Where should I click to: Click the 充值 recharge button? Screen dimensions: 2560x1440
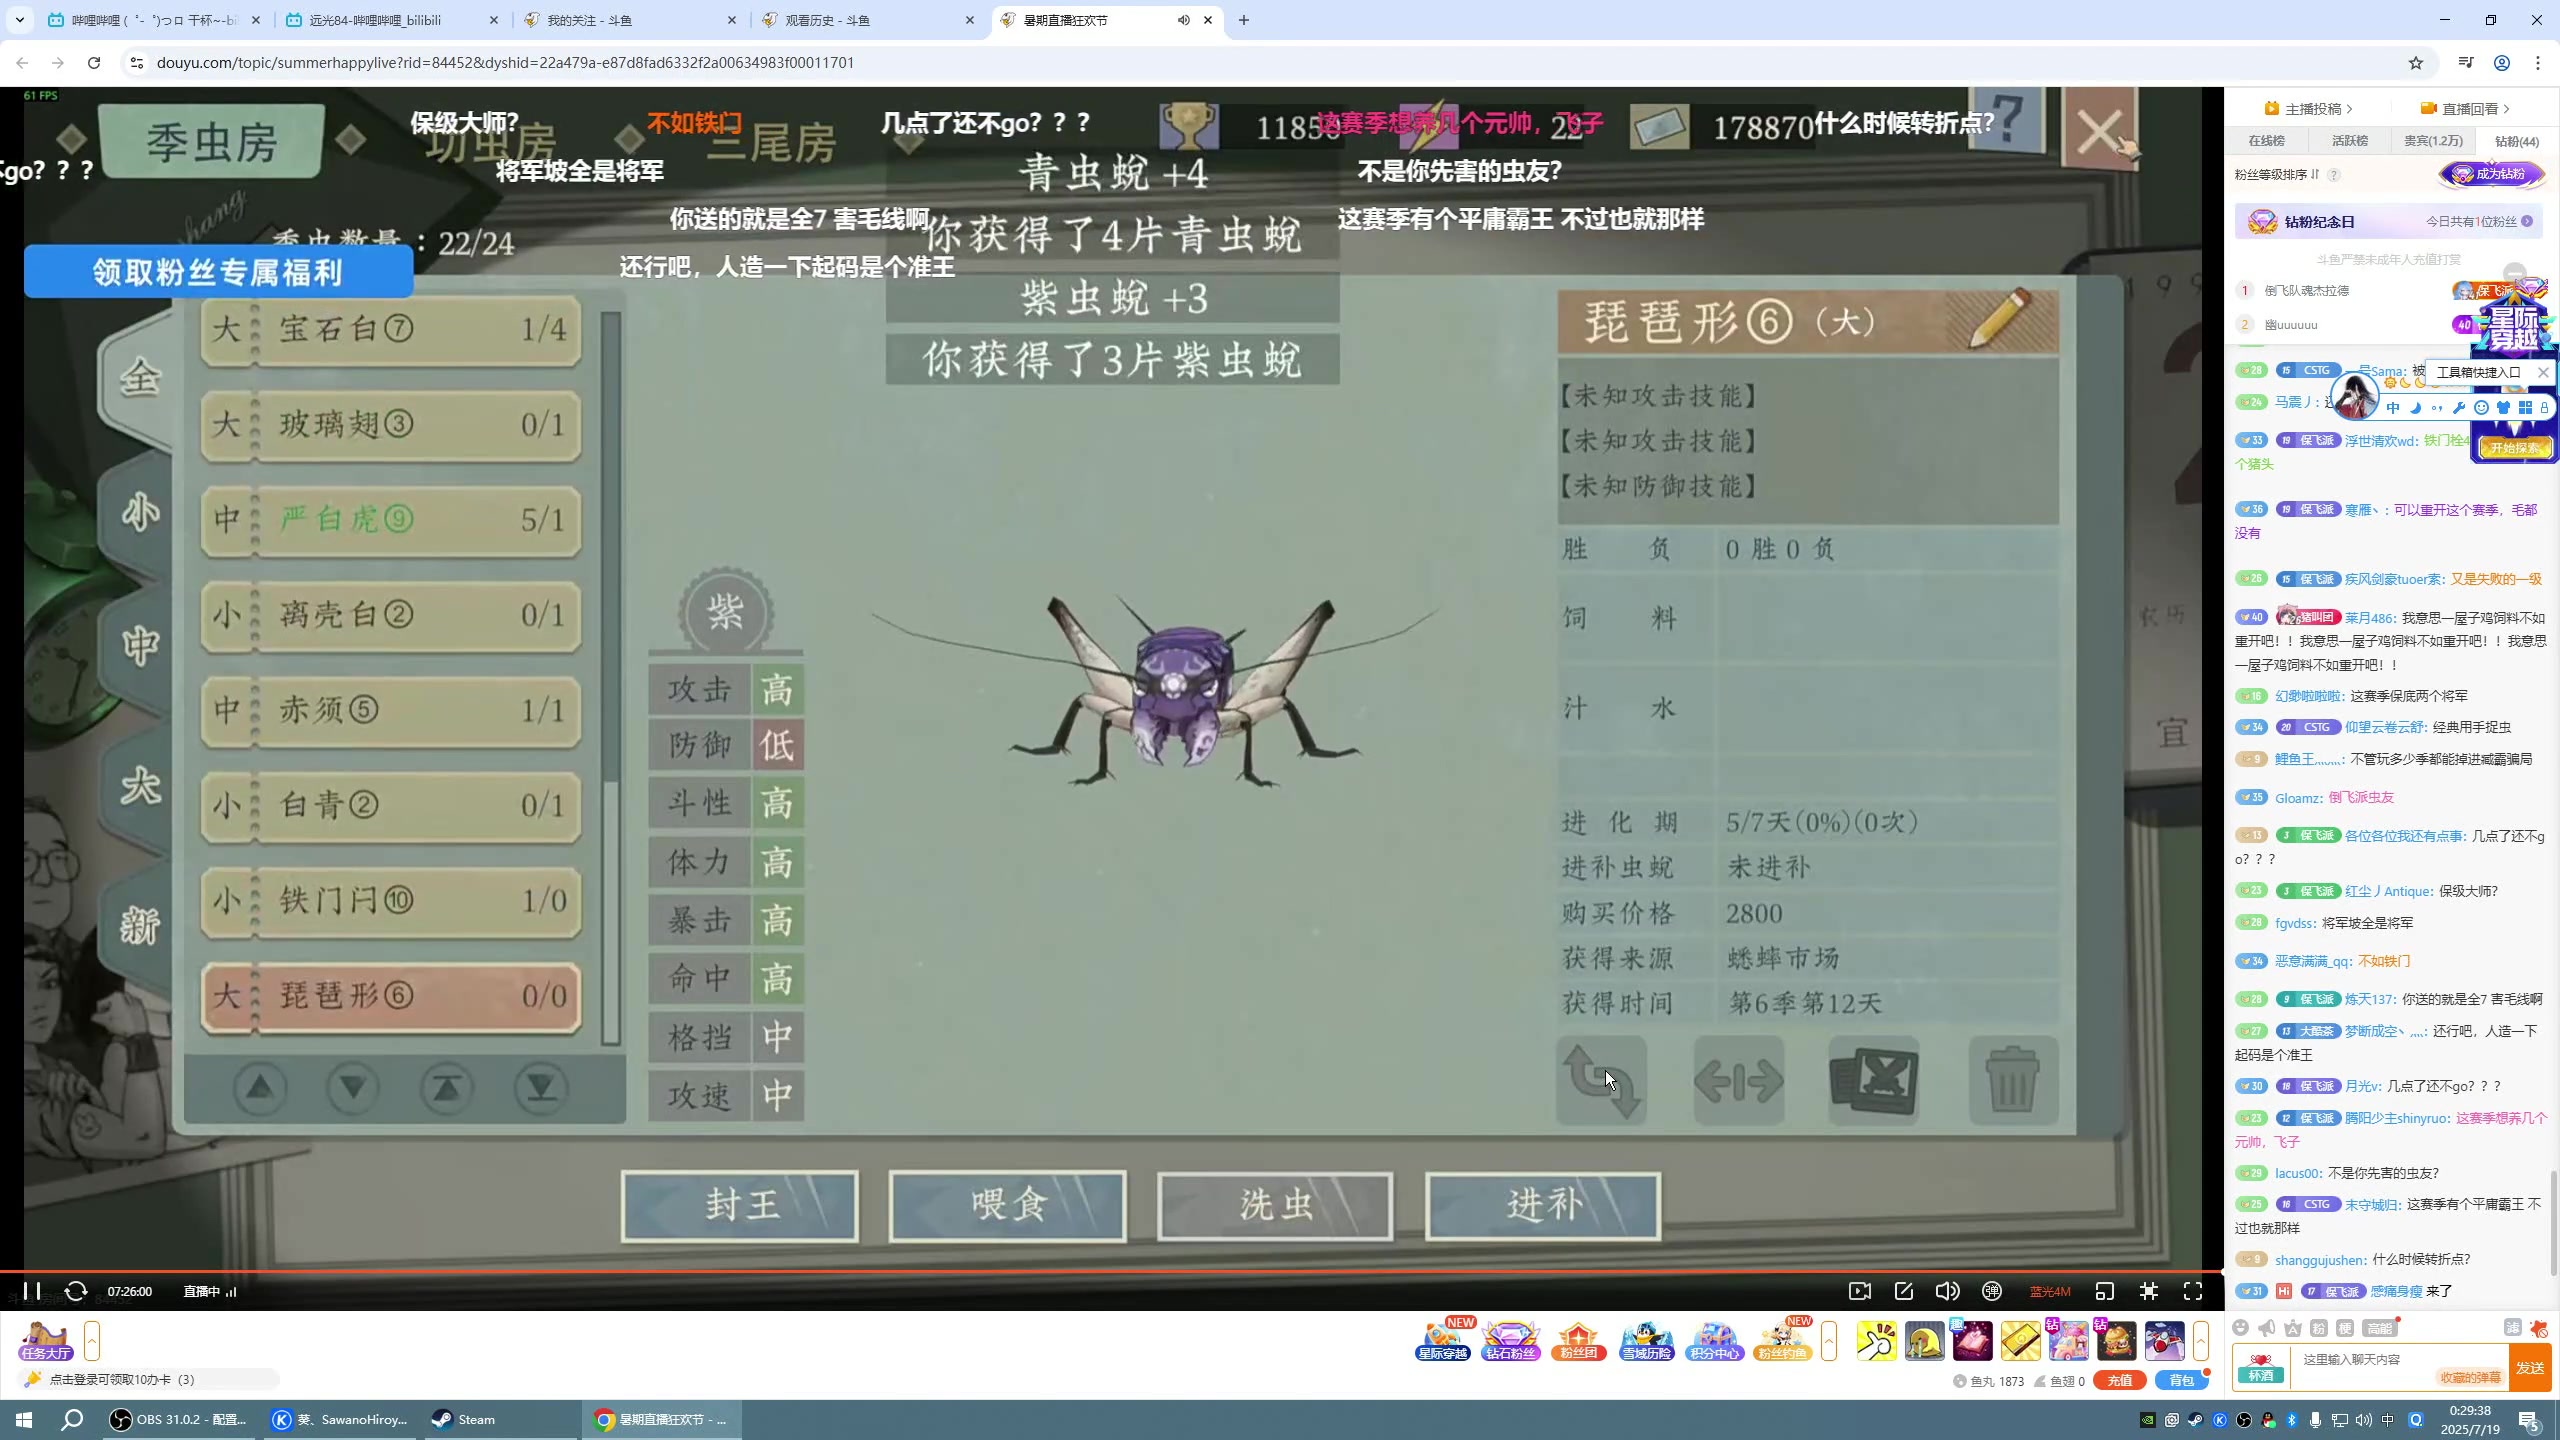coord(2120,1381)
